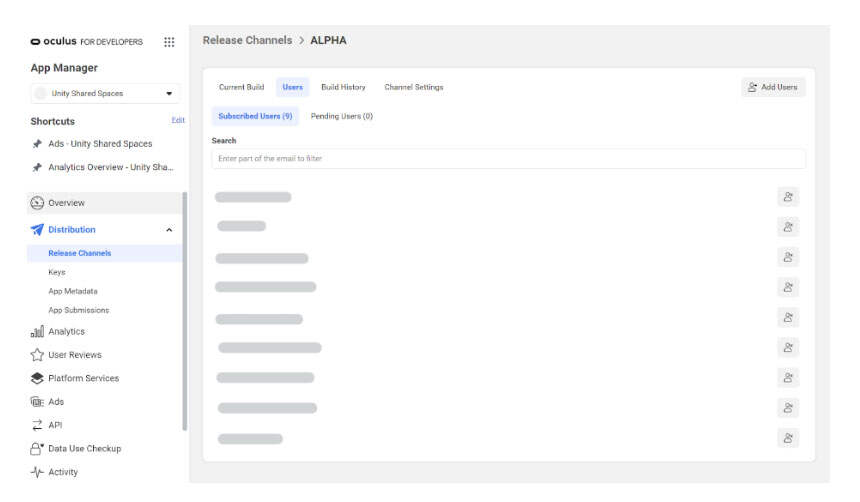The image size is (860, 502).
Task: Open the apps grid icon beside Oculus logo
Action: (x=169, y=42)
